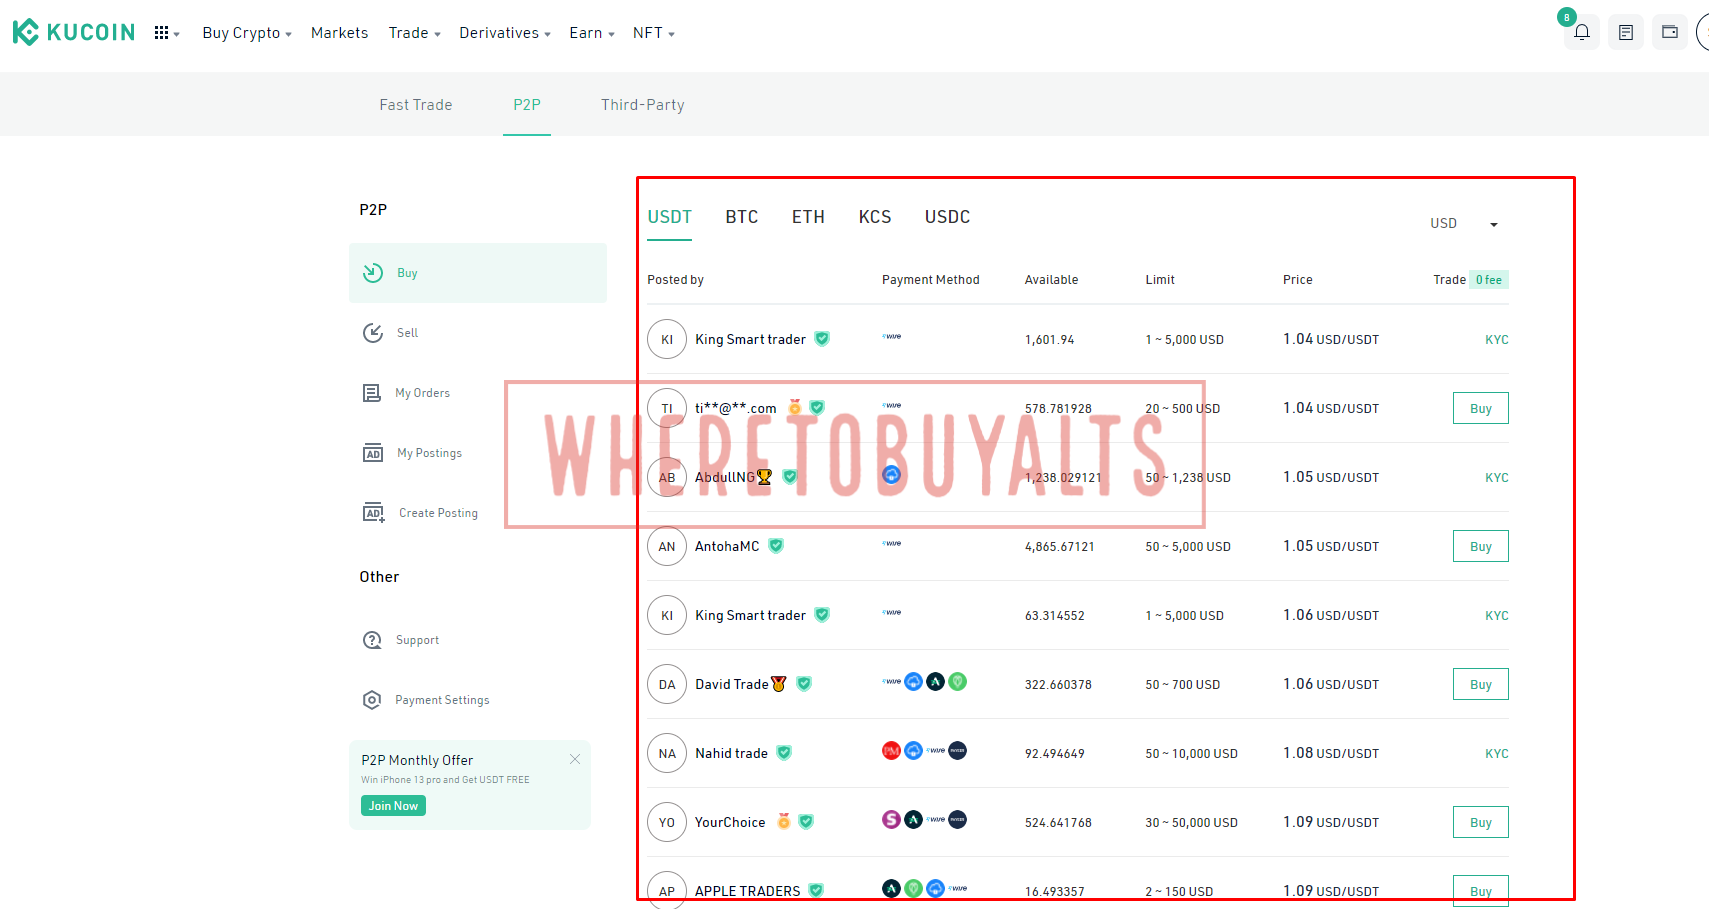This screenshot has height=909, width=1709.
Task: Buy from David Trade at 1.06
Action: 1480,684
